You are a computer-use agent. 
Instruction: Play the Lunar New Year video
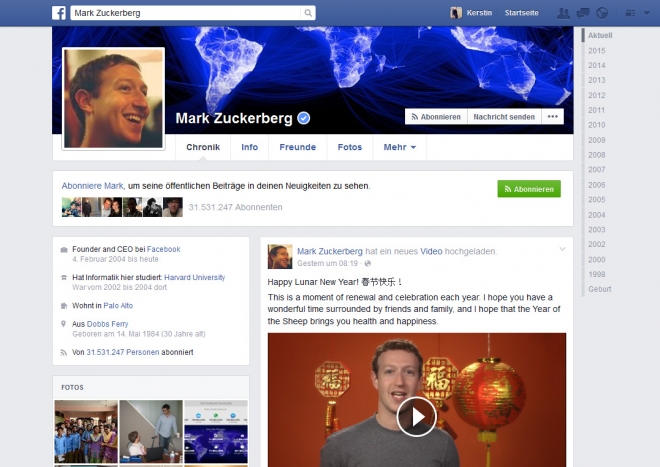(x=416, y=417)
